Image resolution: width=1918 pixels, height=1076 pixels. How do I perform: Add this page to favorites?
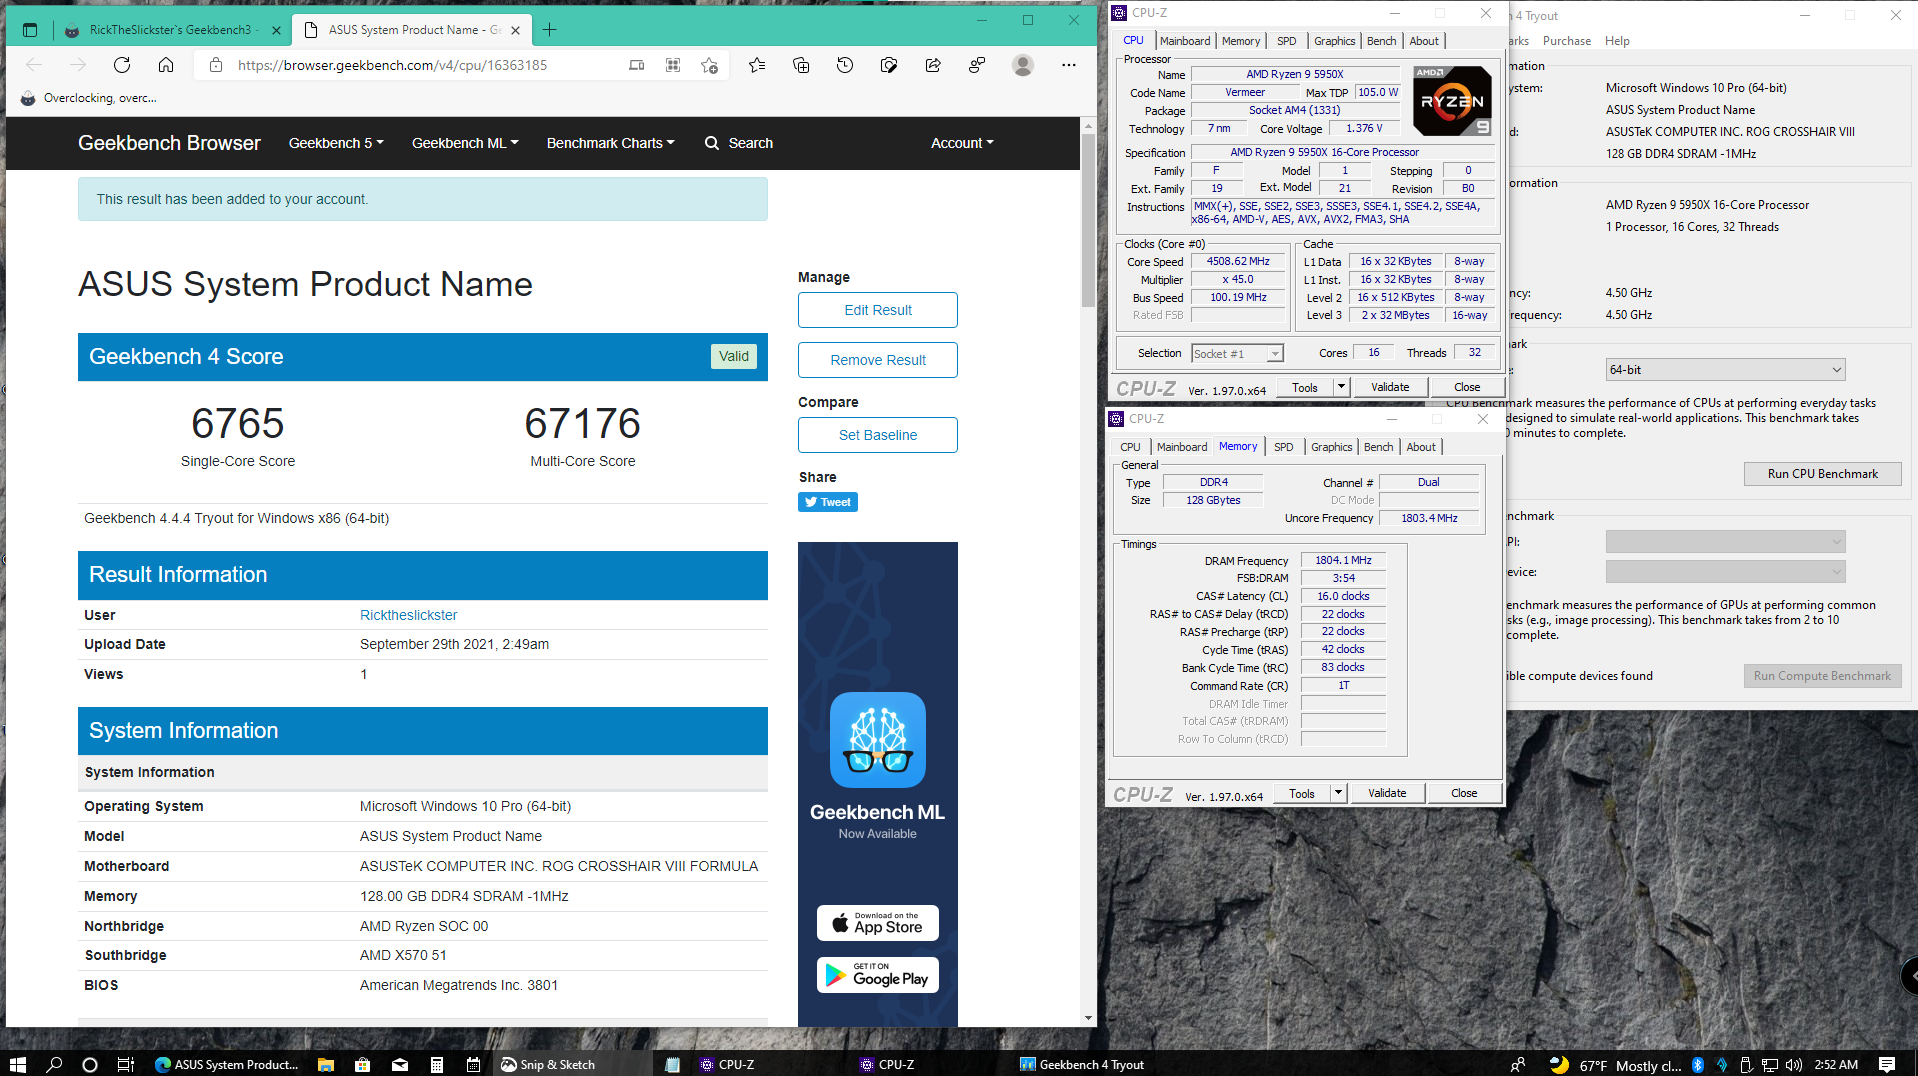(x=709, y=65)
